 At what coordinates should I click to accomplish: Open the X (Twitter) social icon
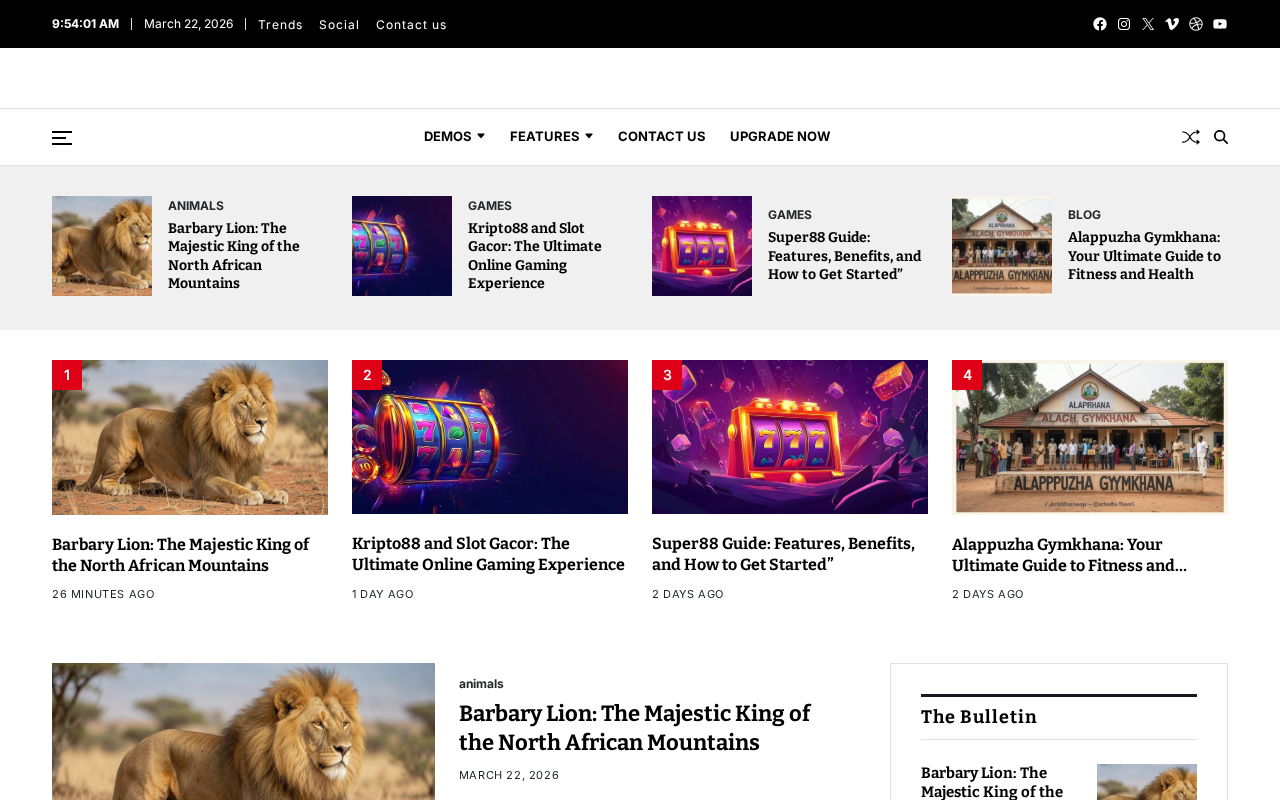point(1148,24)
